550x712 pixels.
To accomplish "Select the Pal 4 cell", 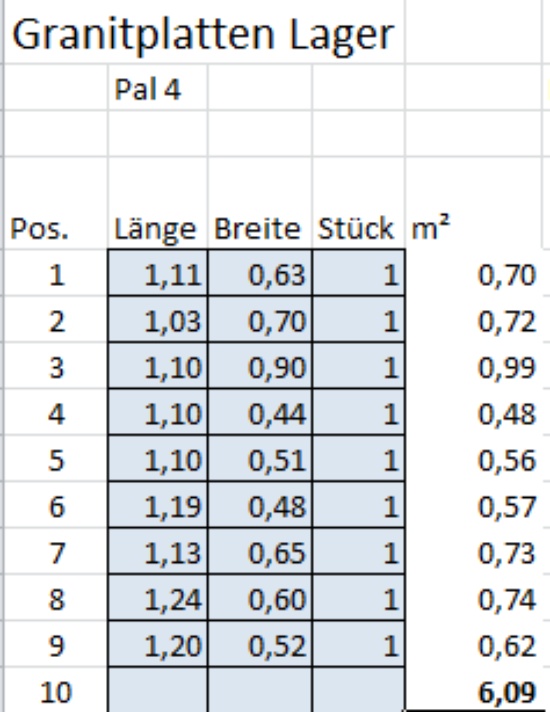I will point(158,88).
